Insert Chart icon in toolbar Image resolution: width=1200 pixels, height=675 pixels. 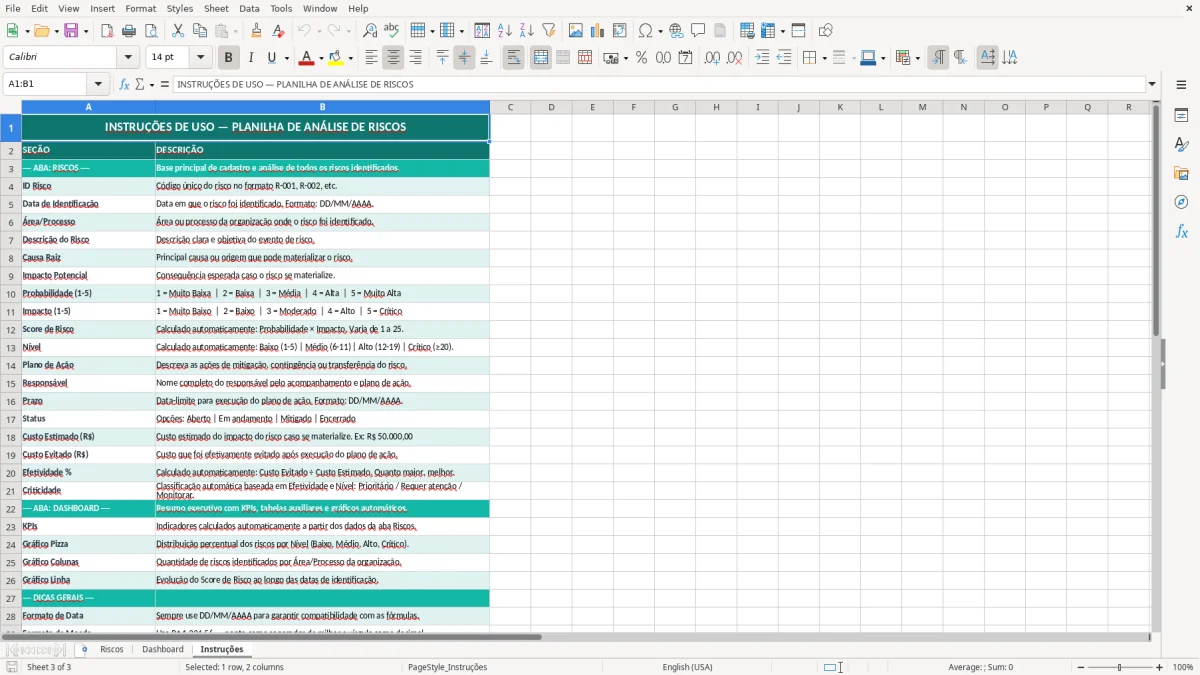click(598, 31)
